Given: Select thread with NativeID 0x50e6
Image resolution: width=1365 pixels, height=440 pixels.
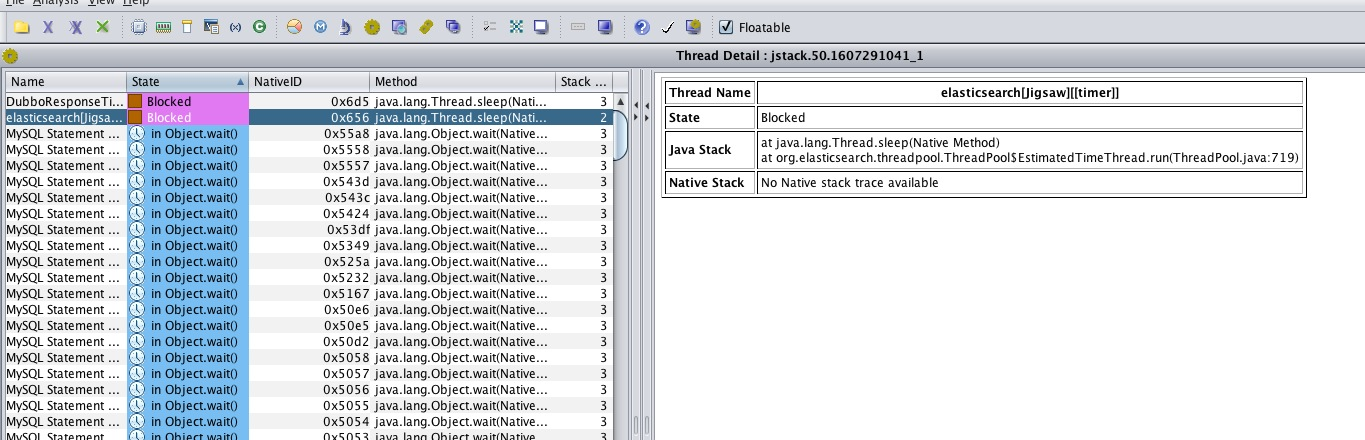Looking at the screenshot, I should pos(309,310).
